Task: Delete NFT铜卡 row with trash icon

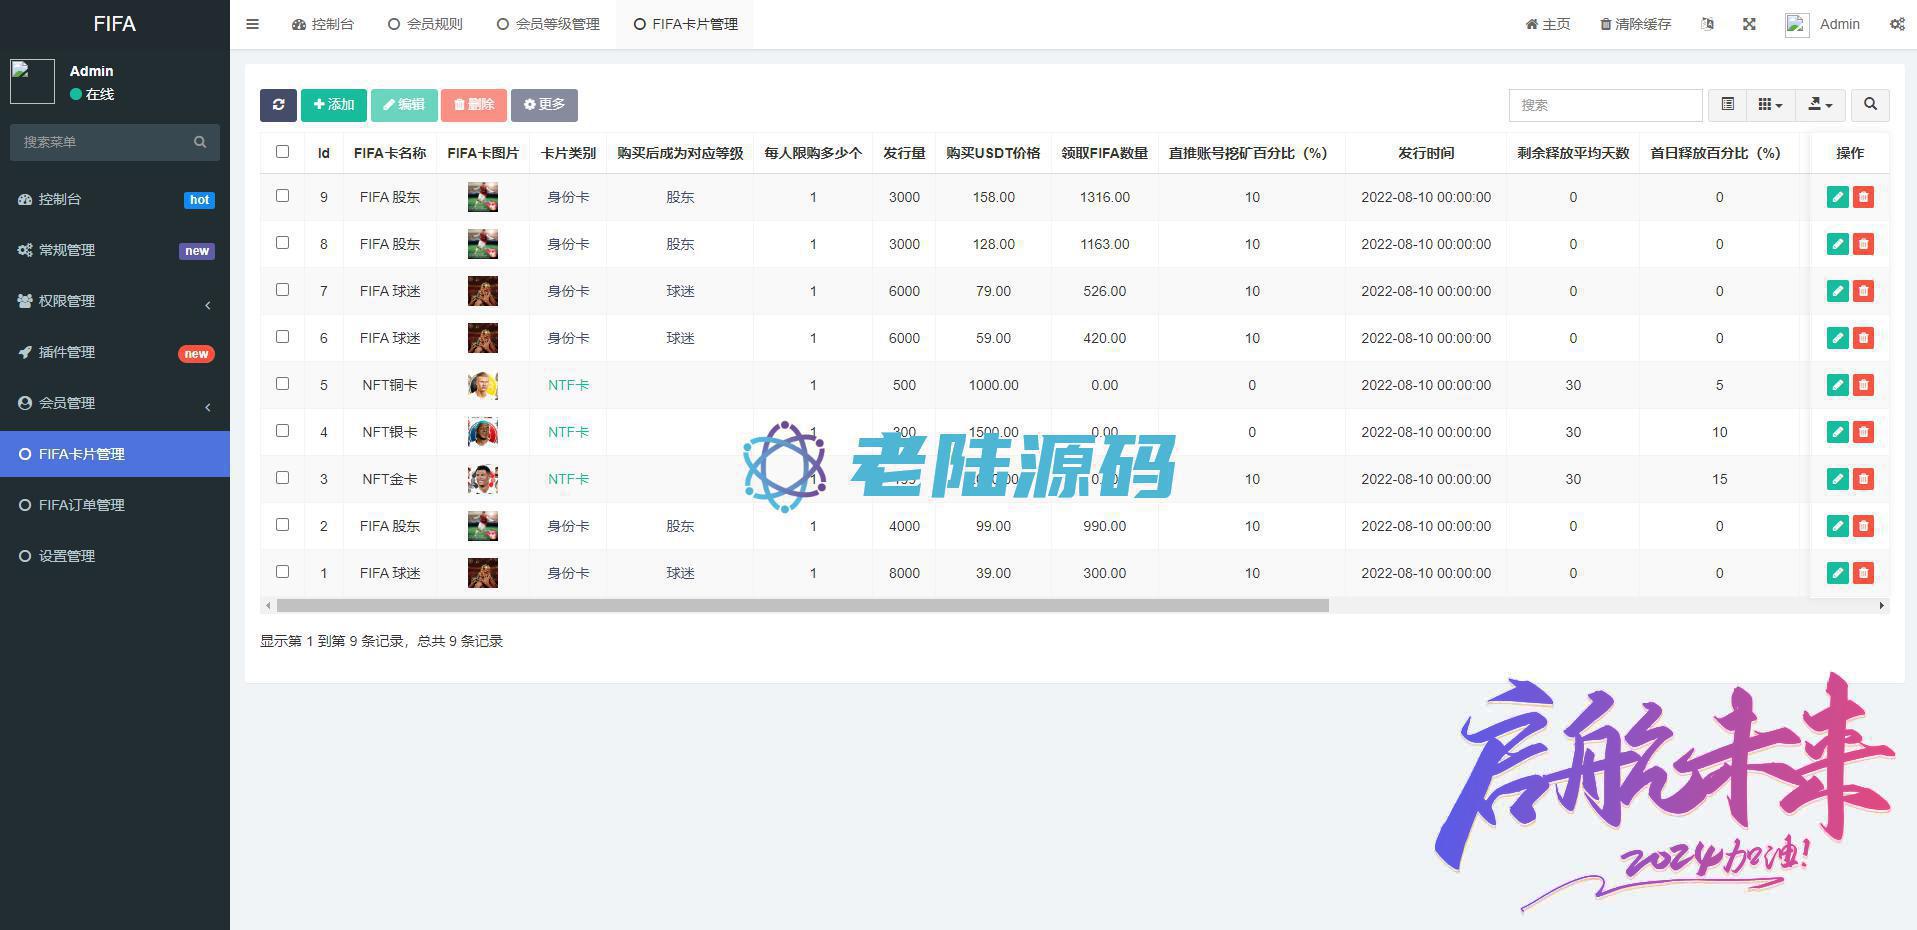Action: click(1863, 385)
